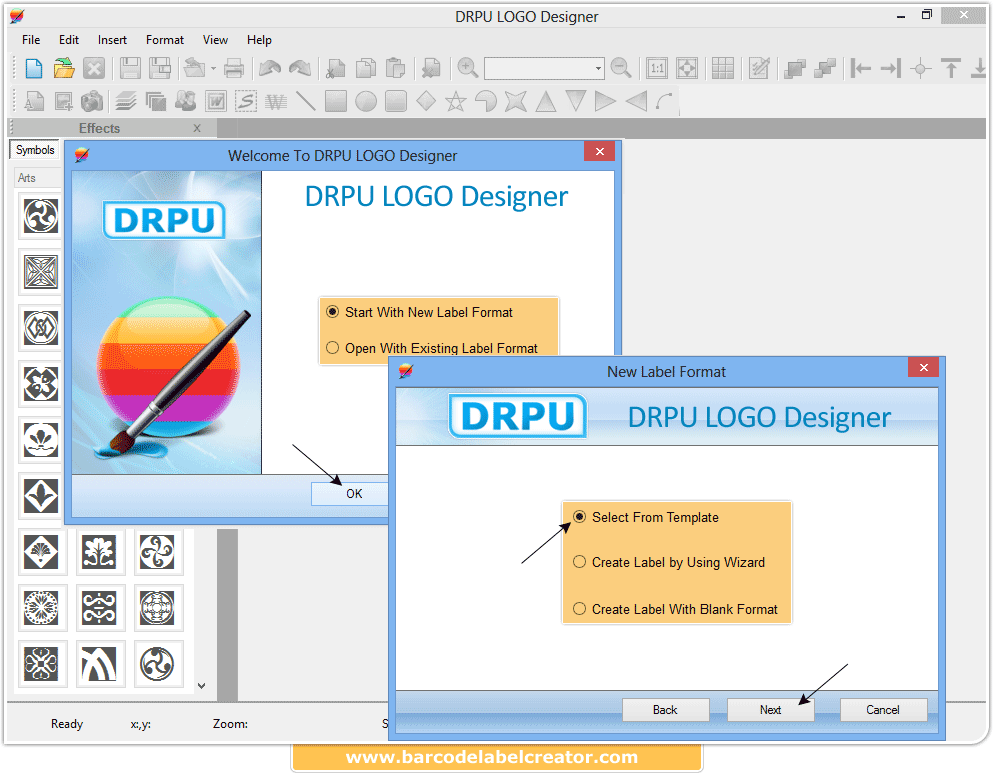Image resolution: width=993 pixels, height=773 pixels.
Task: Align object to top using alignment icon
Action: pyautogui.click(x=950, y=68)
